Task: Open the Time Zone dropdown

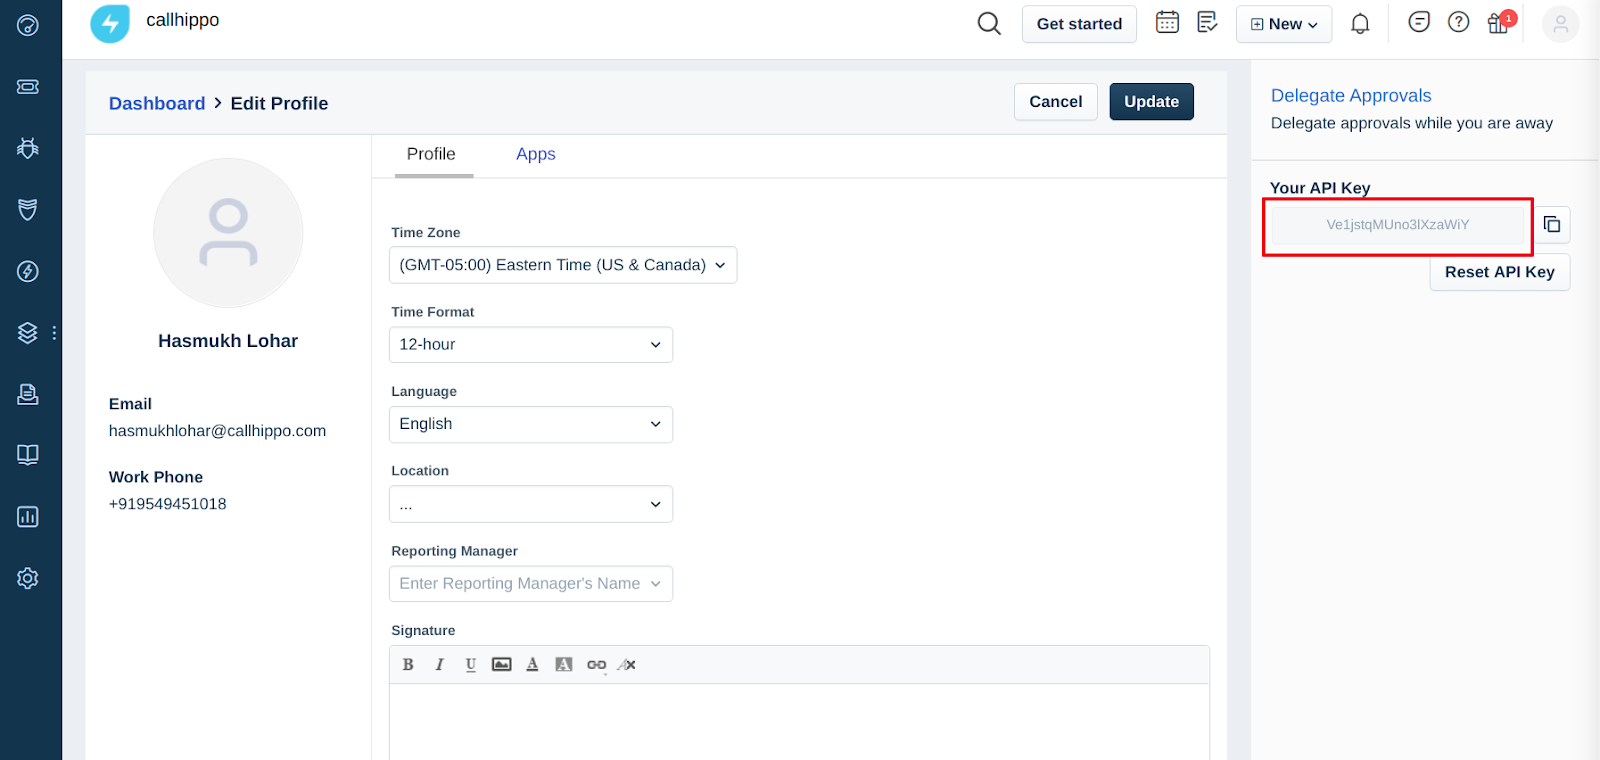Action: 563,265
